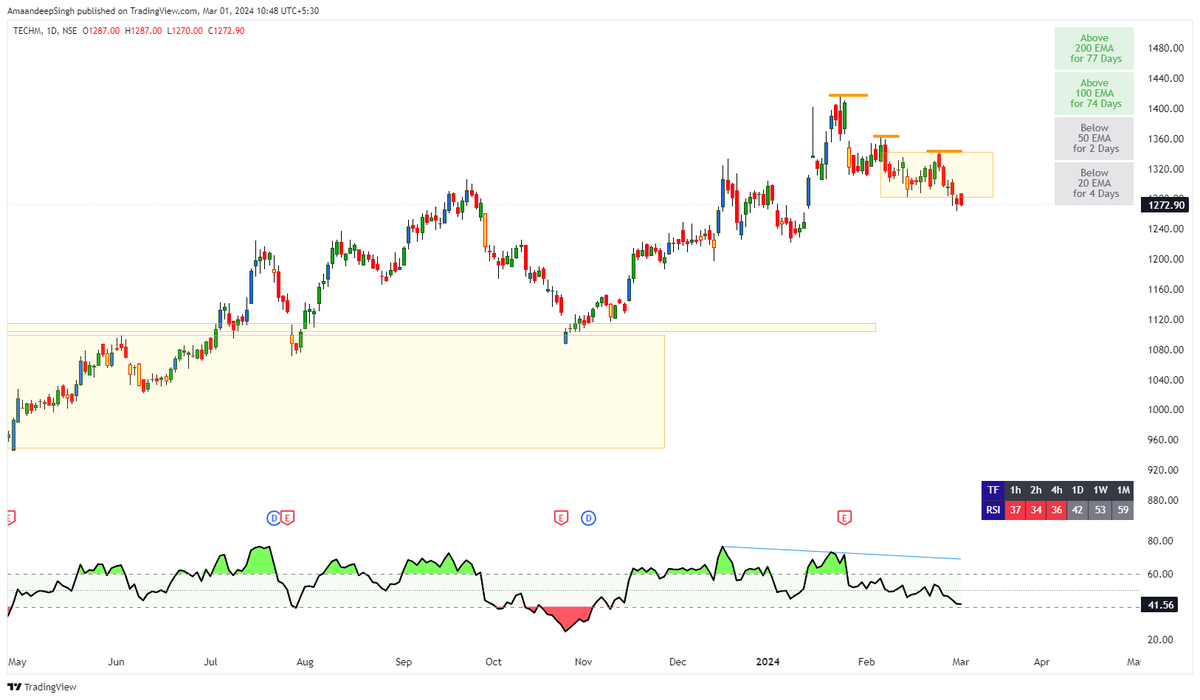Select the 2h timeframe cell
This screenshot has width=1200, height=700.
[1036, 490]
